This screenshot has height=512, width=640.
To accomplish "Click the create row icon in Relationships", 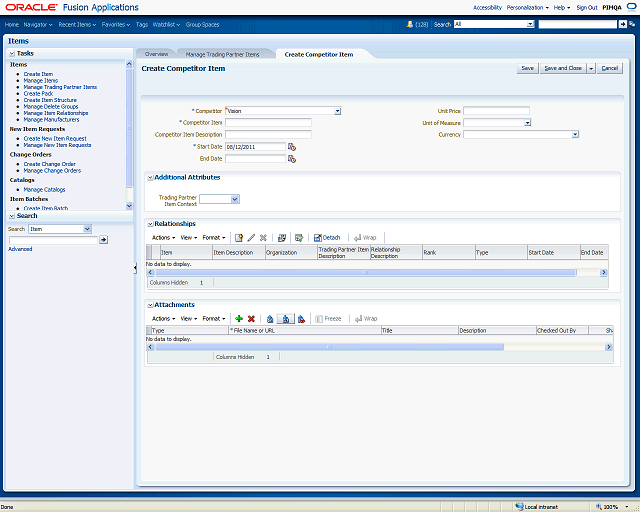I will (238, 237).
